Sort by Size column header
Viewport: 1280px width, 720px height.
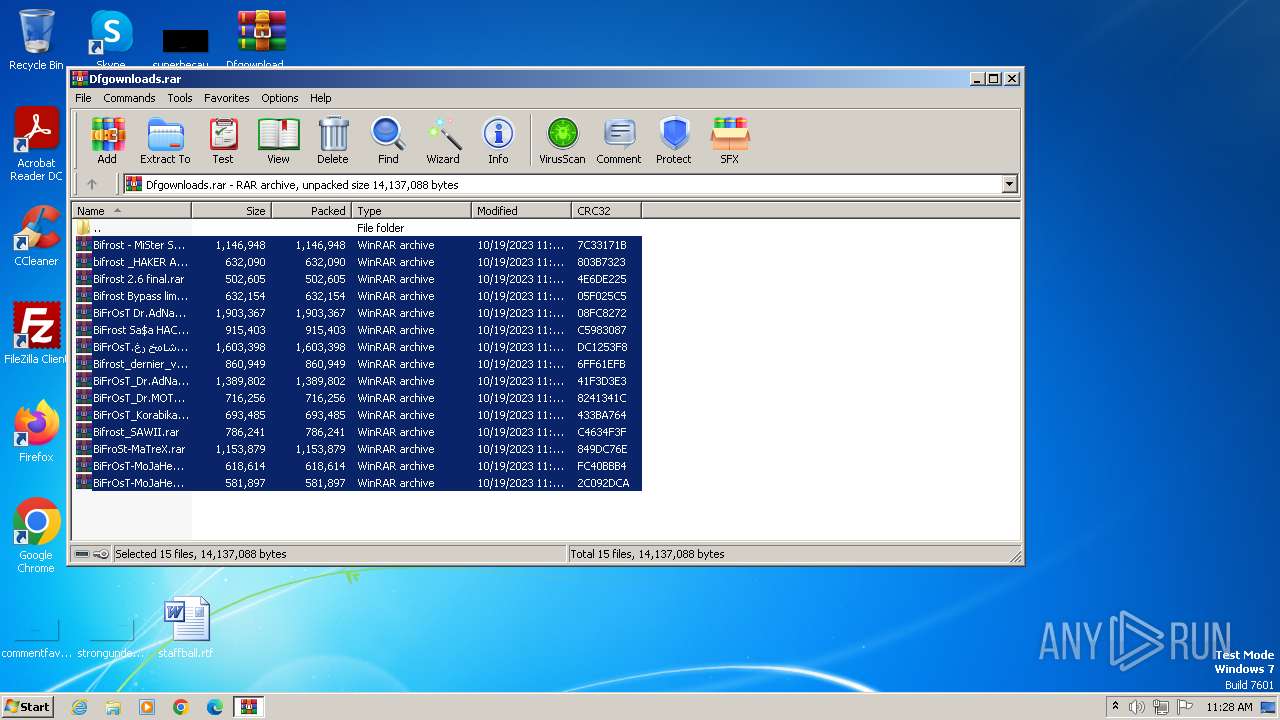coord(232,211)
